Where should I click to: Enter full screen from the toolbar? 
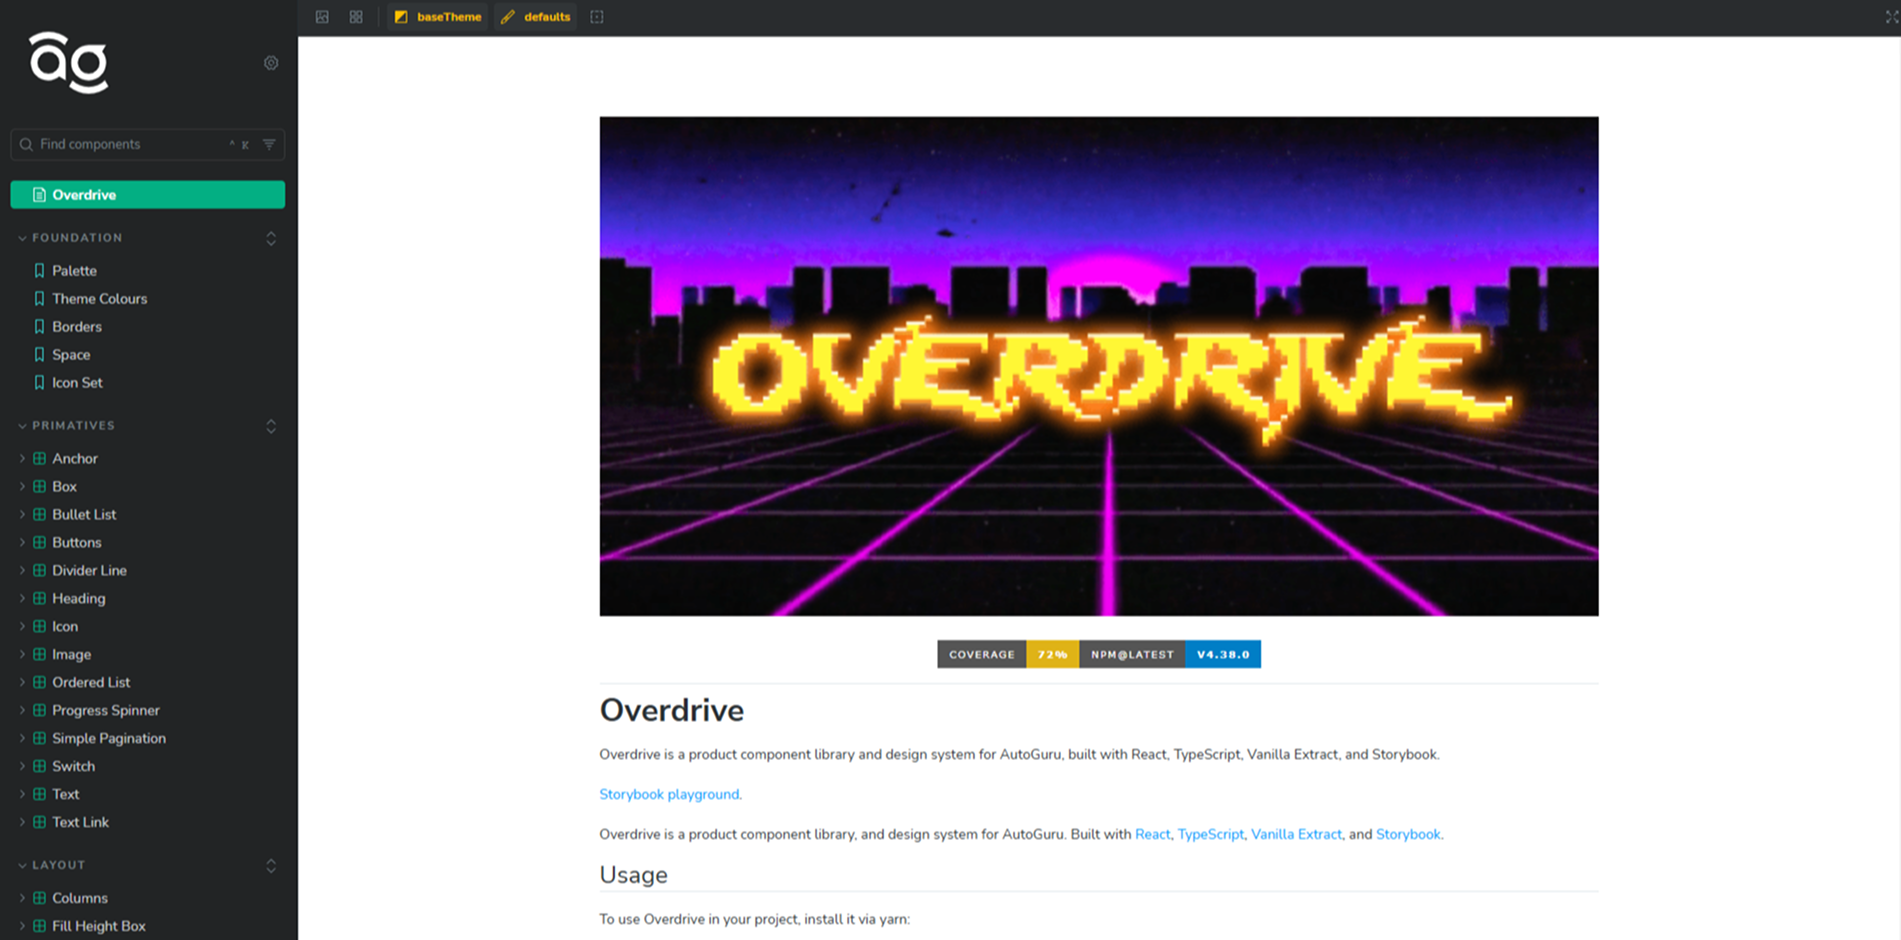click(x=1891, y=17)
